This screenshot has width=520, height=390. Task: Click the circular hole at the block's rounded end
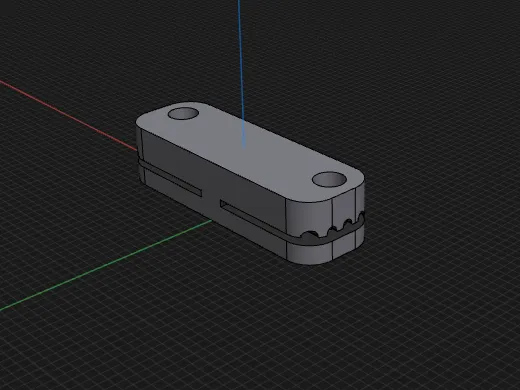point(330,179)
